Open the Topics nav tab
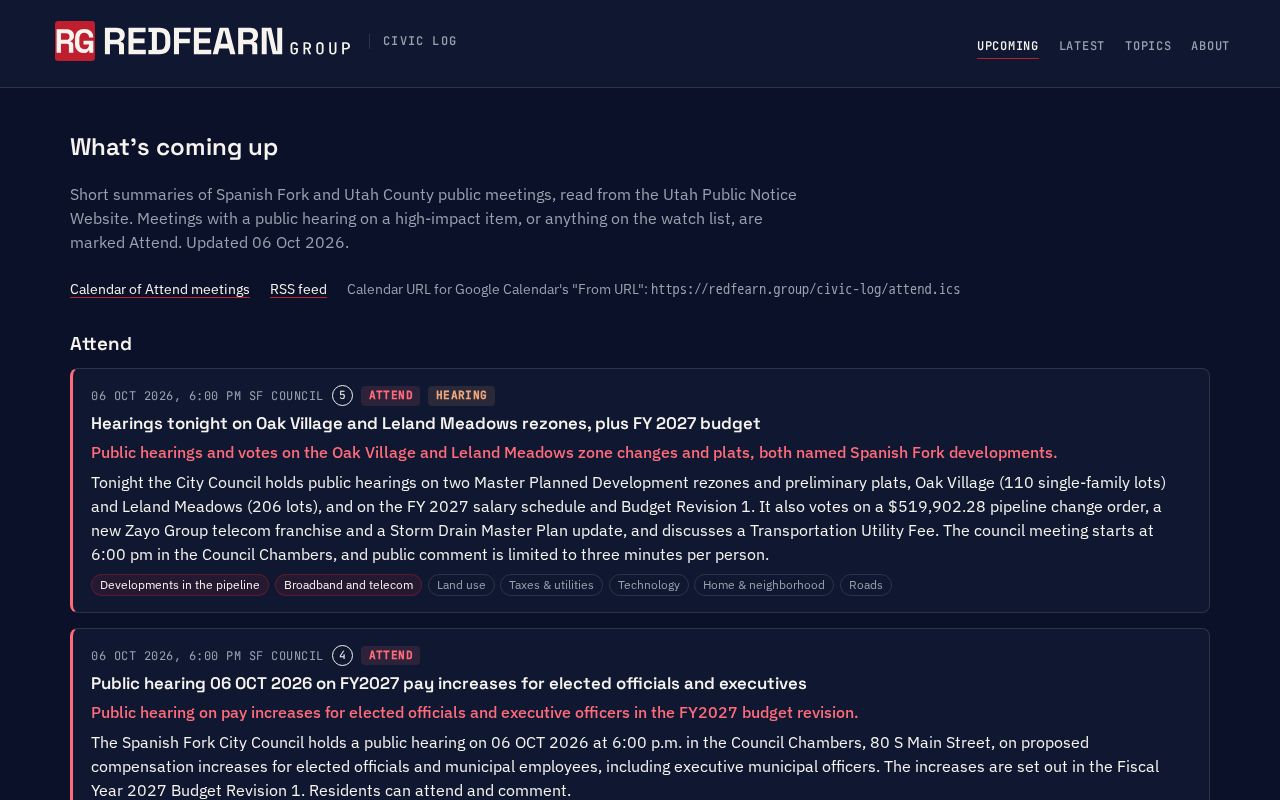This screenshot has height=800, width=1280. pyautogui.click(x=1148, y=46)
